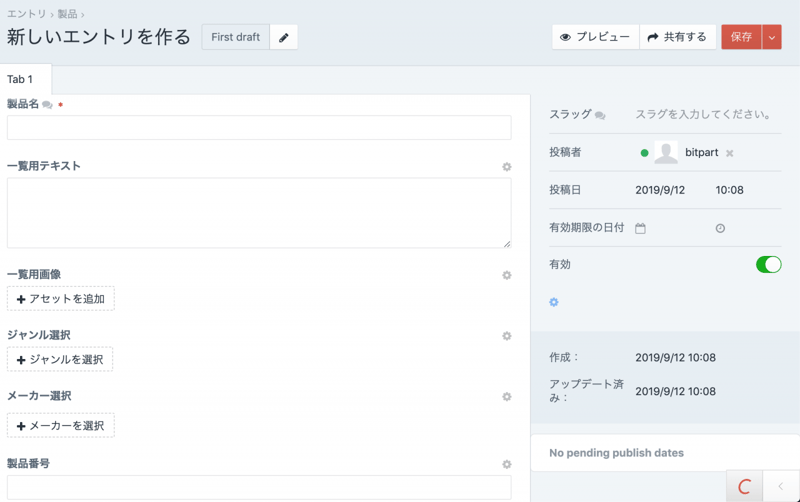Open the time picker clock for 有効期限
This screenshot has height=502, width=800.
pyautogui.click(x=720, y=228)
